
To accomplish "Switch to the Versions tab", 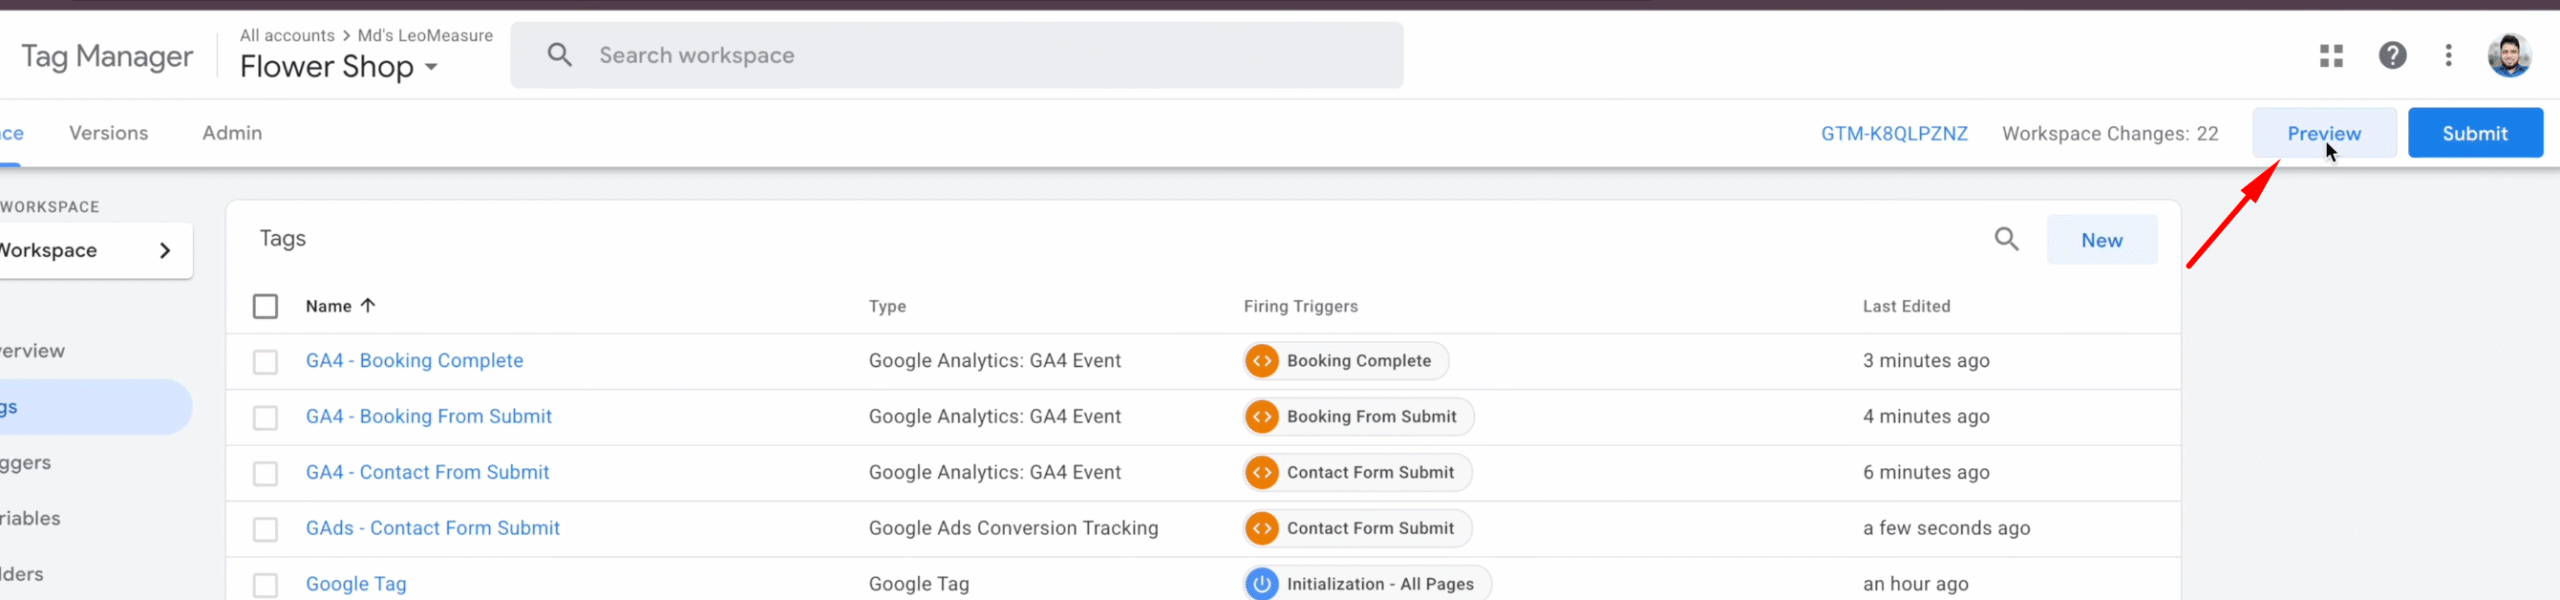I will [x=108, y=133].
